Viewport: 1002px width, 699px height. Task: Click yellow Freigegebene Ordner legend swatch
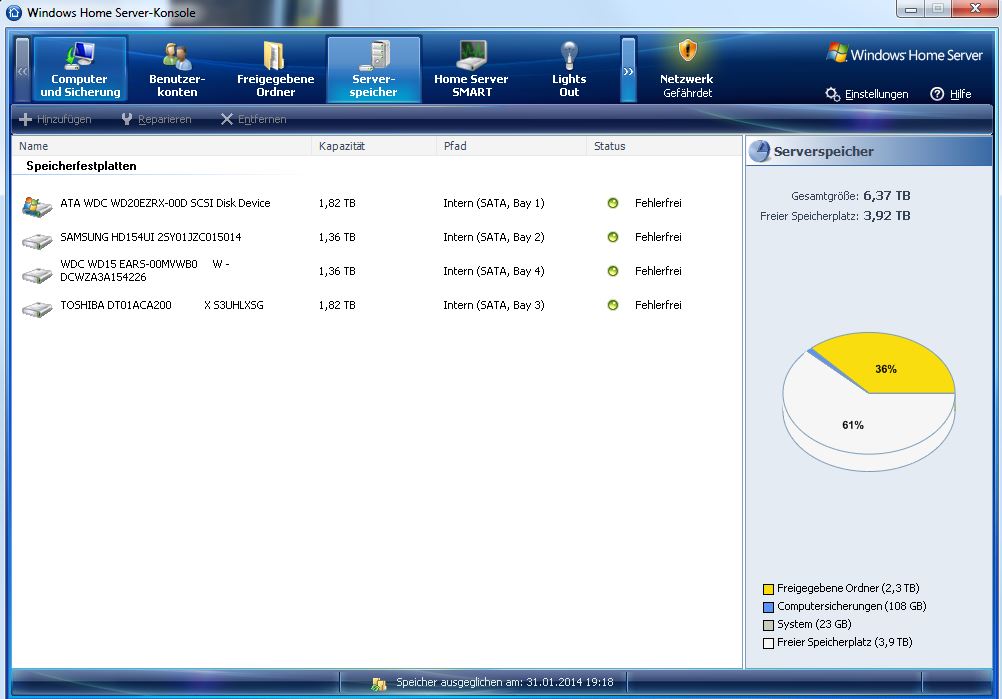(x=768, y=589)
